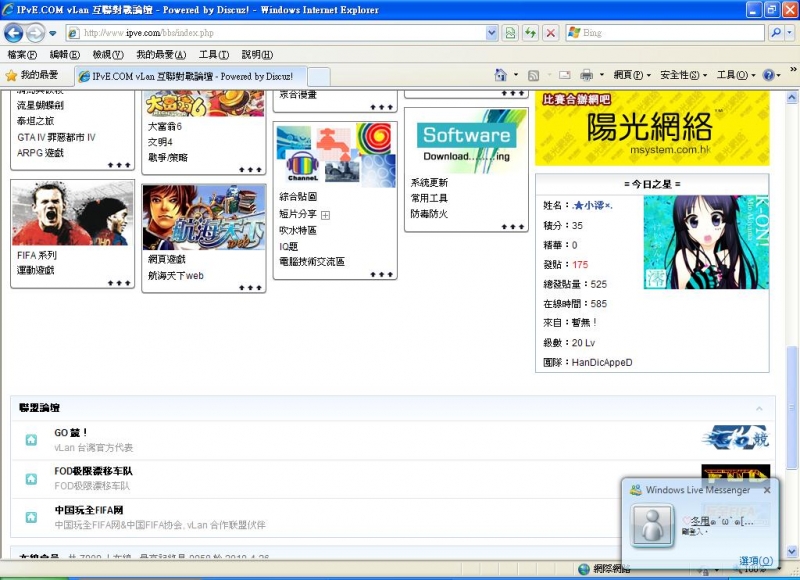800x580 pixels.
Task: Click the green home icon beside GO 競!
Action: 32,438
